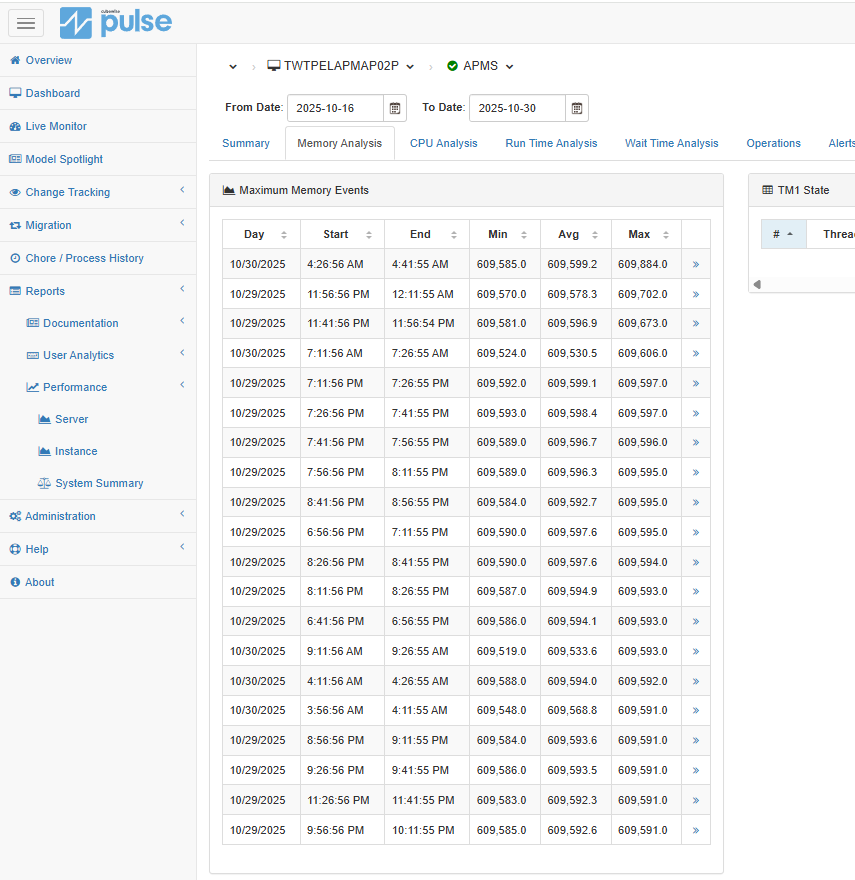Open details arrow for 9:56:56 PM event
855x880 pixels.
click(695, 830)
